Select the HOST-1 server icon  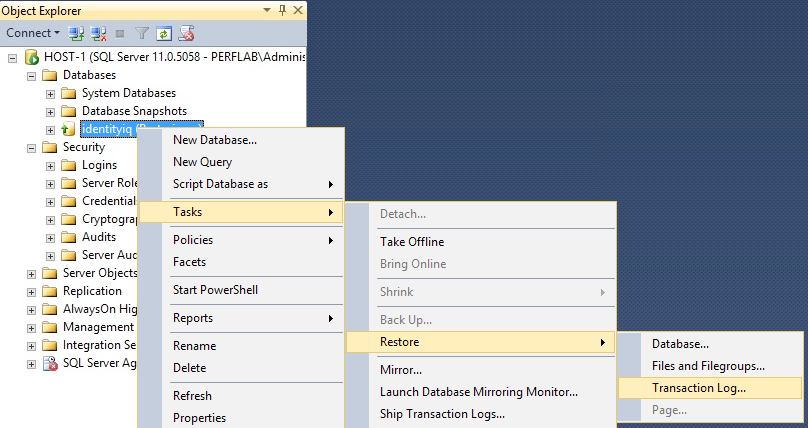coord(32,57)
